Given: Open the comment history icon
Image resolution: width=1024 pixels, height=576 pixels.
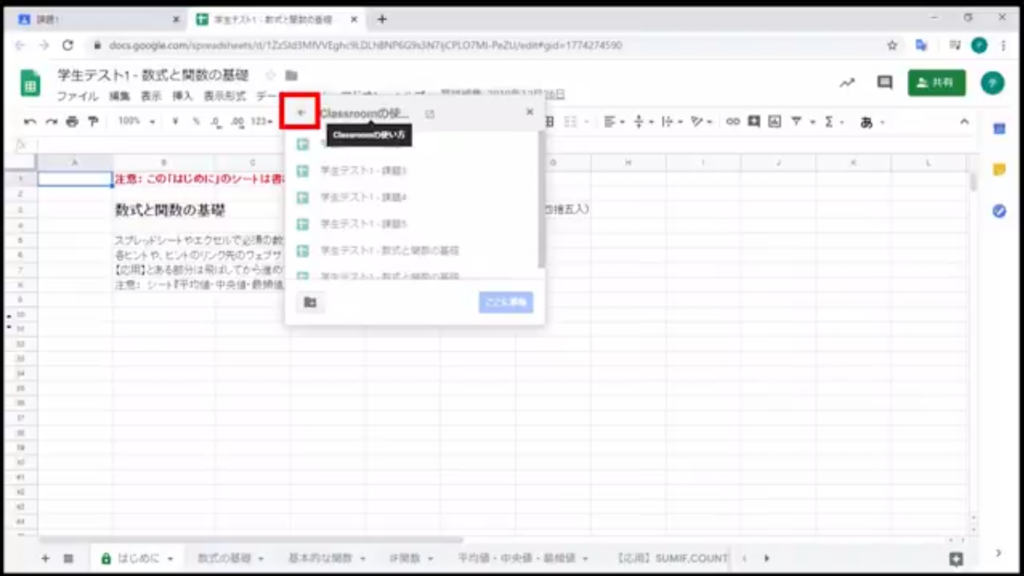Looking at the screenshot, I should pyautogui.click(x=884, y=82).
